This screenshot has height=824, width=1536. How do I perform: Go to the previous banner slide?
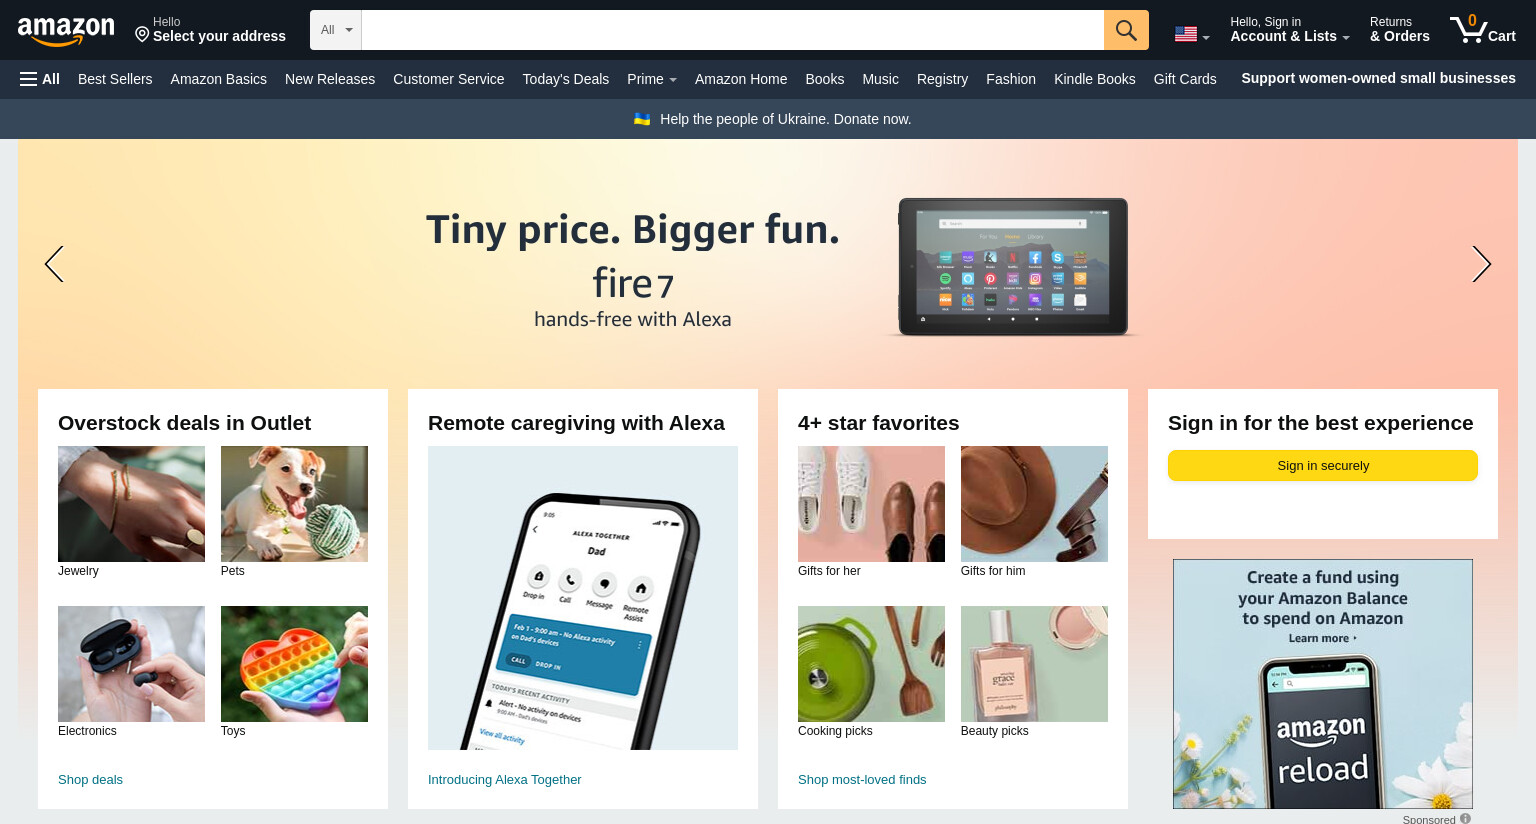pos(54,264)
